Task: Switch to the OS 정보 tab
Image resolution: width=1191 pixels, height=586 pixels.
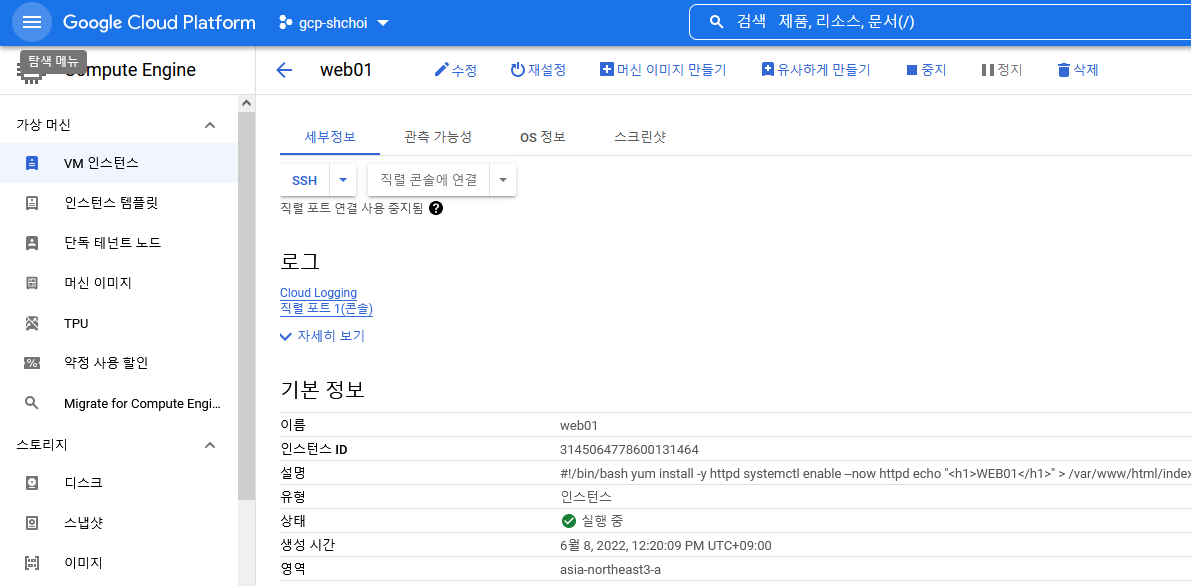Action: [542, 138]
